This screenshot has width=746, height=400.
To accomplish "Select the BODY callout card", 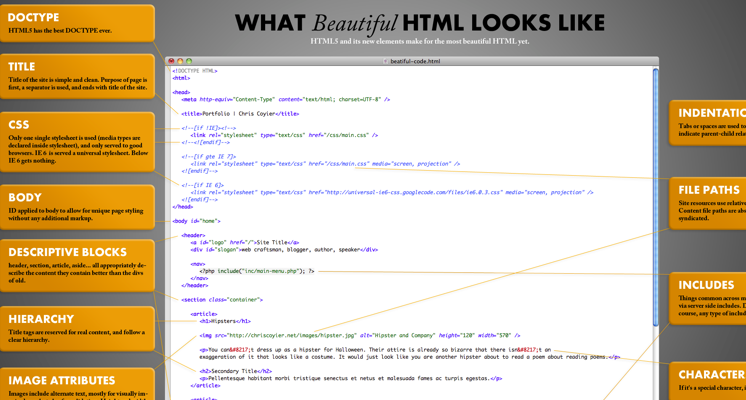I will [77, 207].
